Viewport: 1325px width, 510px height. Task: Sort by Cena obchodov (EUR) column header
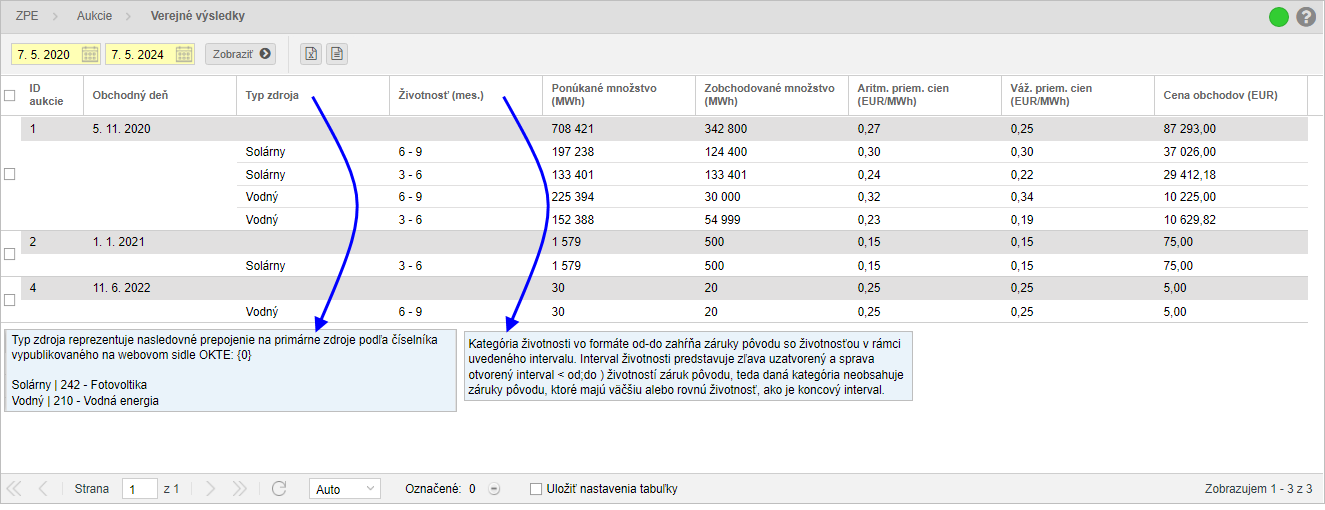coord(1230,95)
